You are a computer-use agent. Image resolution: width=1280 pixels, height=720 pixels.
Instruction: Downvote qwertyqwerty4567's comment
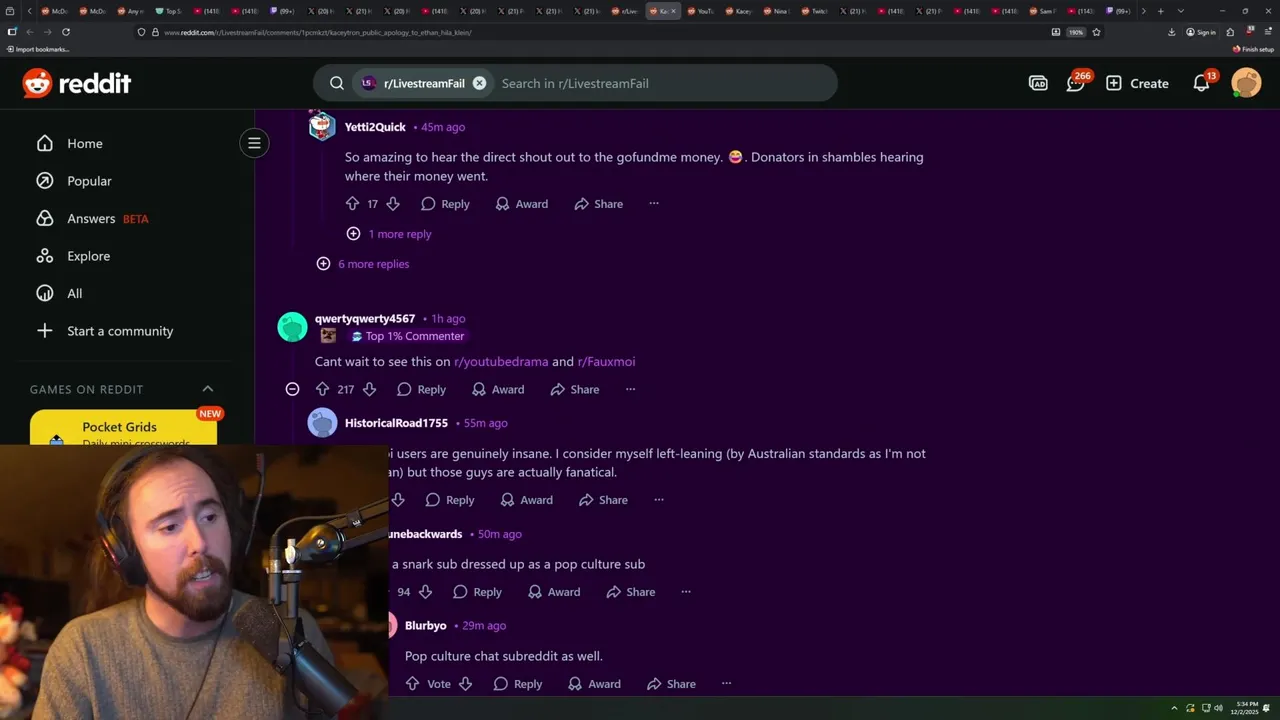pos(369,389)
